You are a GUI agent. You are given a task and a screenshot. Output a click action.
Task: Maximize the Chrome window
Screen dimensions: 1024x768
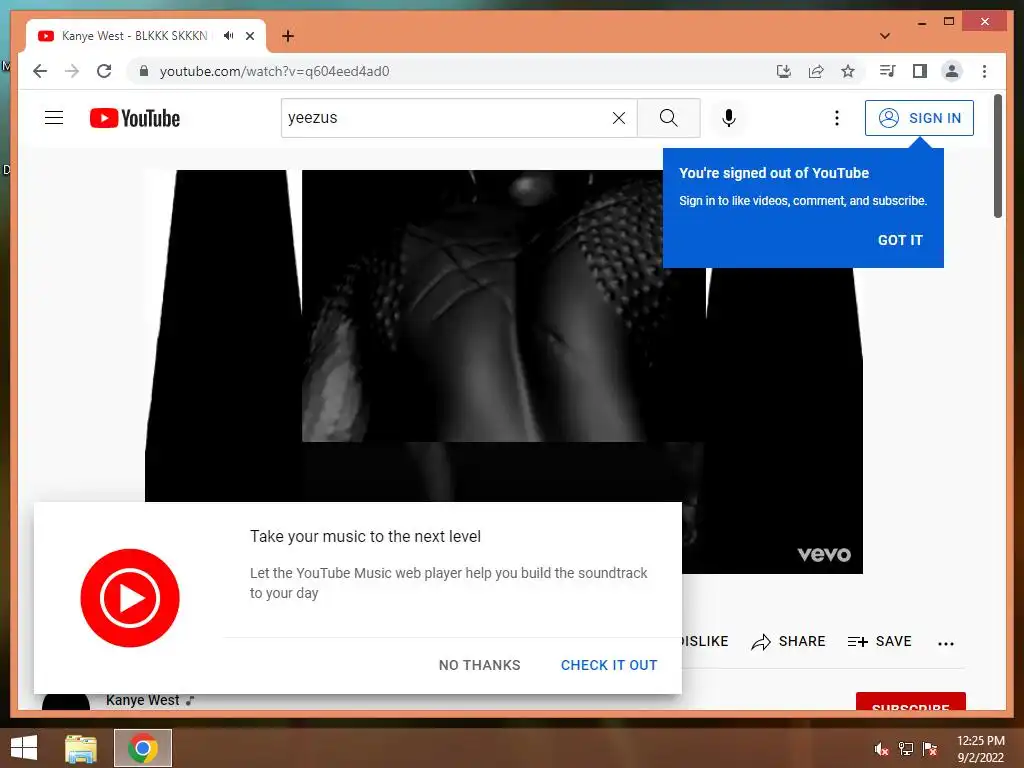point(949,22)
